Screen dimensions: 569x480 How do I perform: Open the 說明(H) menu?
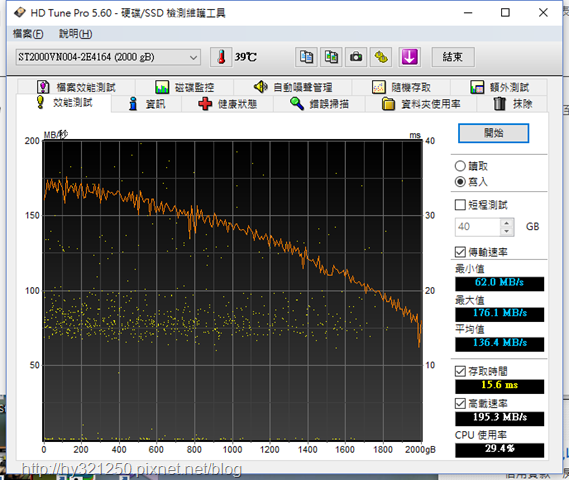(75, 34)
